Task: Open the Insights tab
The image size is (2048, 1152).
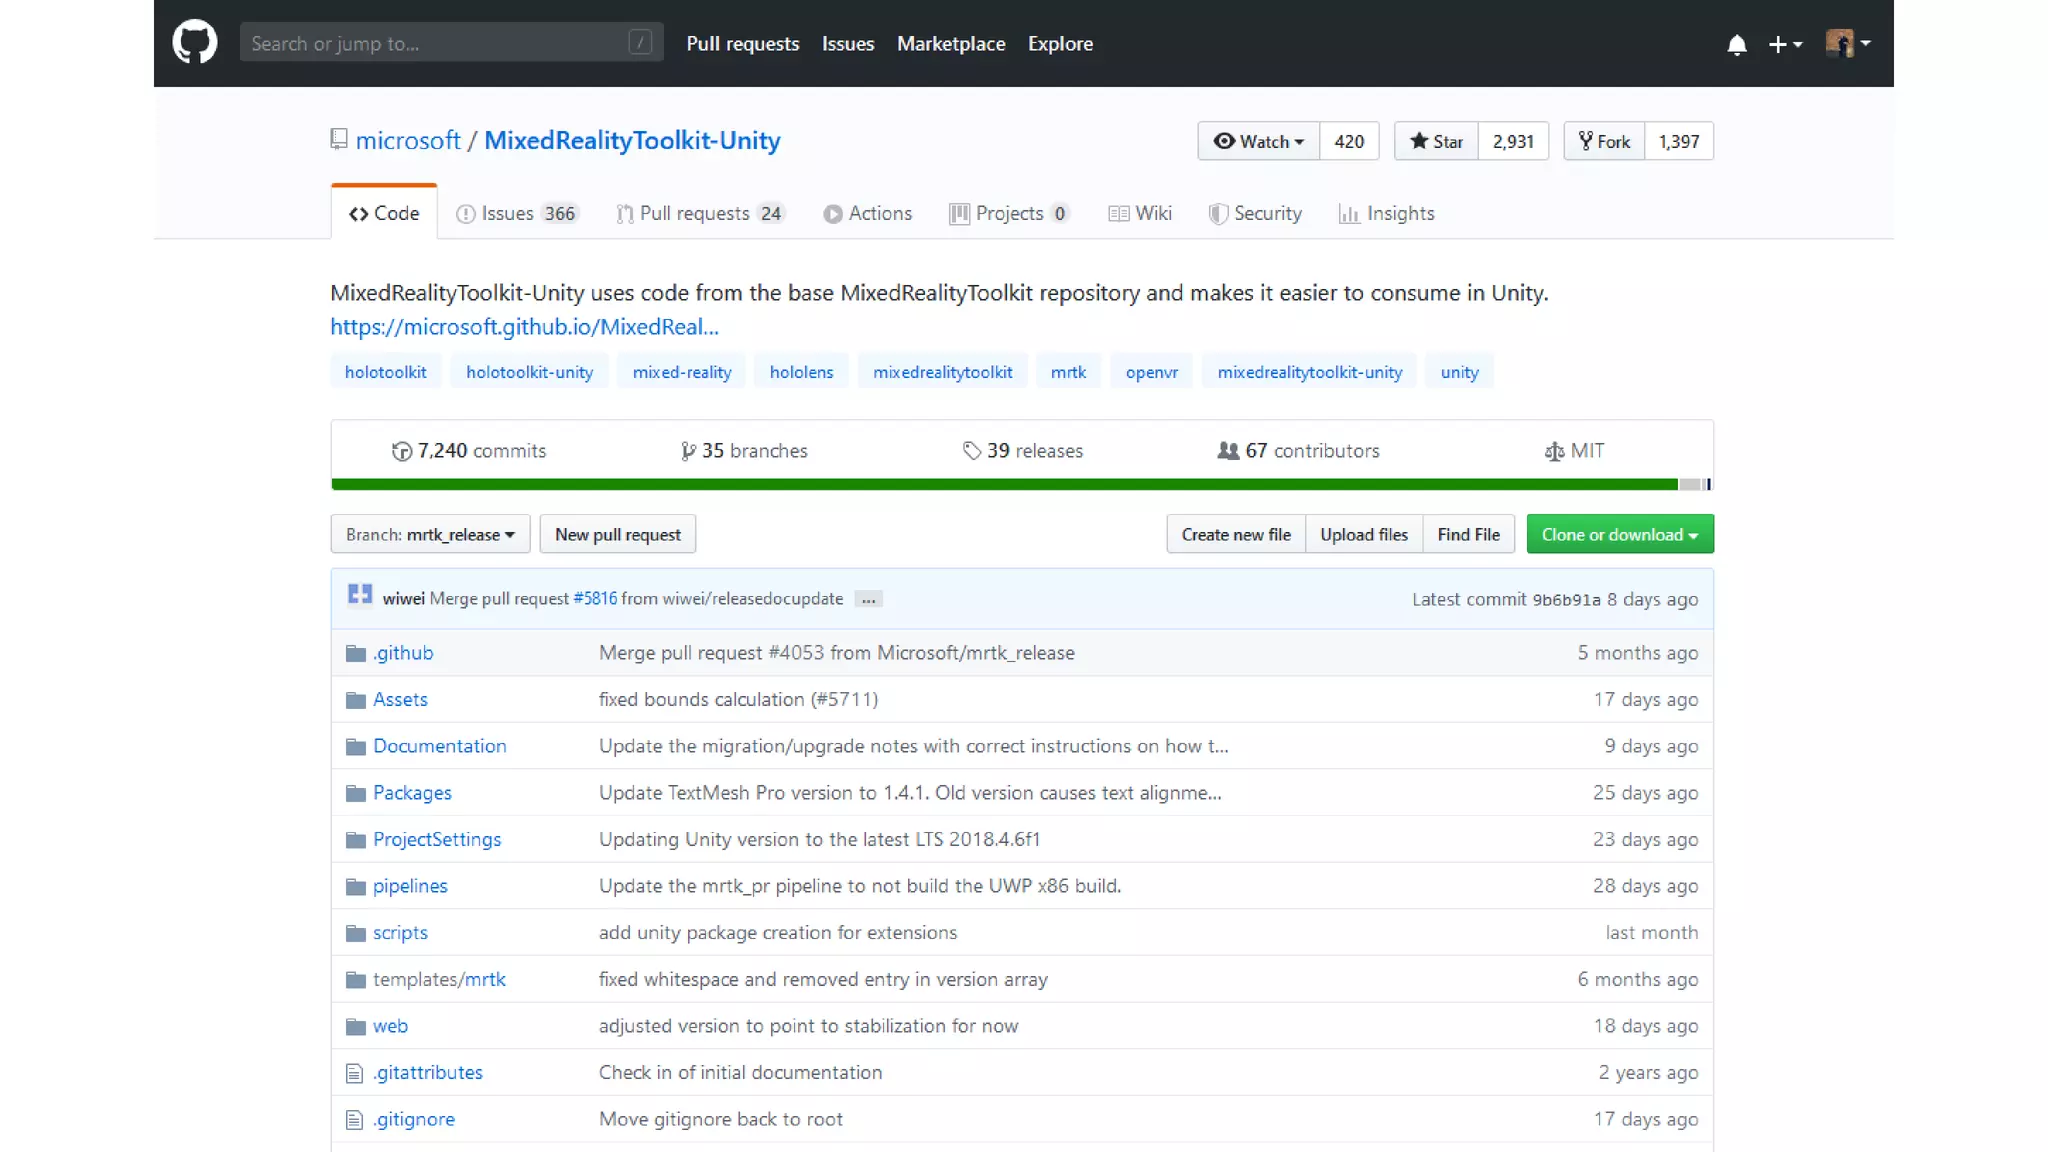Action: pyautogui.click(x=1386, y=213)
